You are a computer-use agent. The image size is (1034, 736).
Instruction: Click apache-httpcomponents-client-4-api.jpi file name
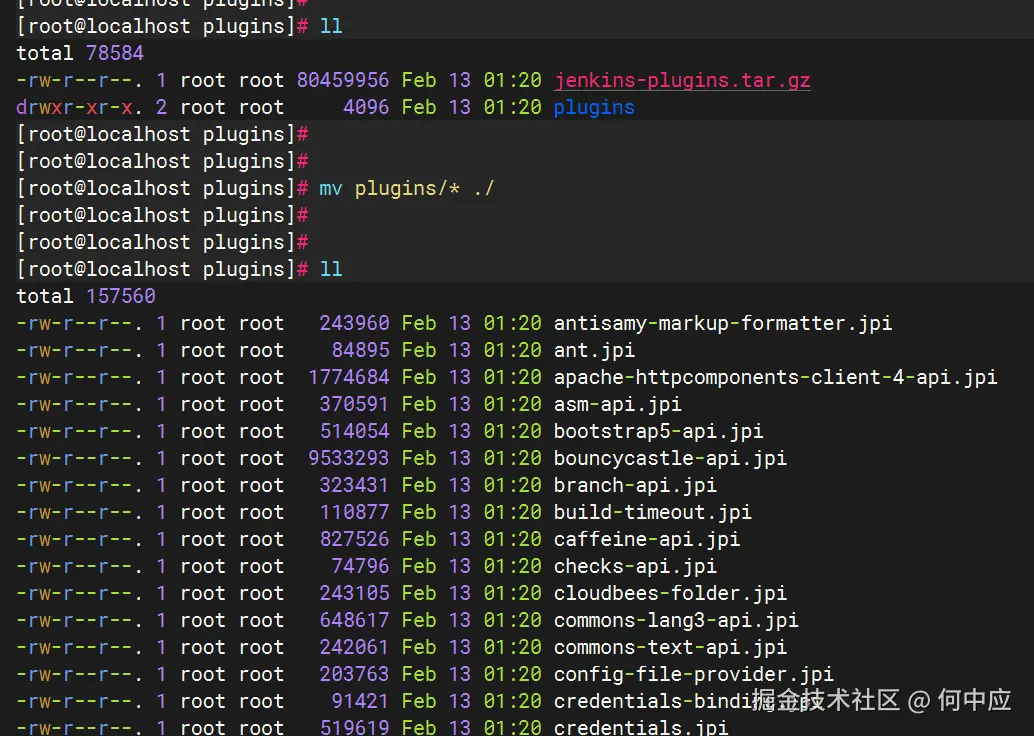[x=776, y=377]
